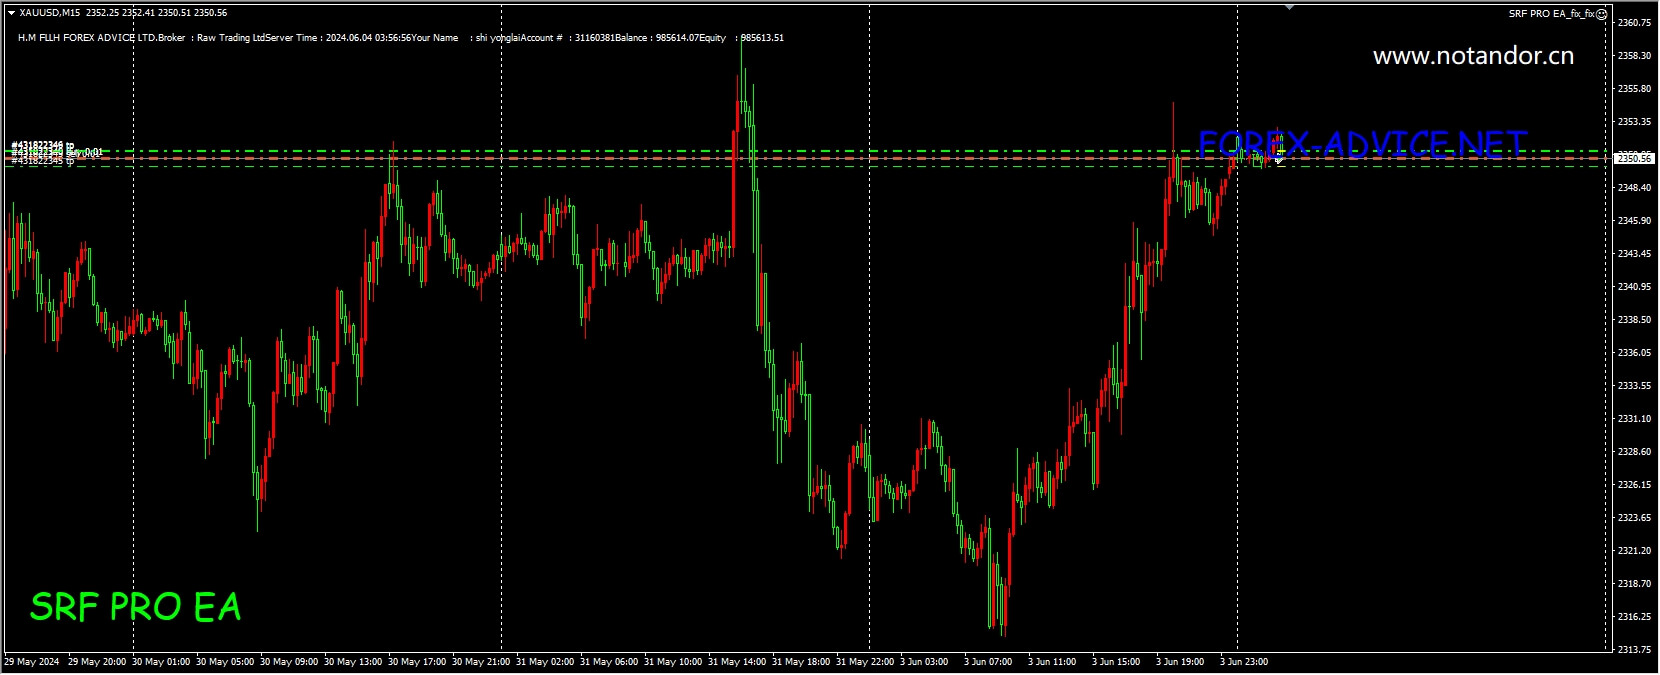Click the smiley icon beside SRF PRO EA_fix_fix
Image resolution: width=1660 pixels, height=675 pixels.
click(x=1602, y=14)
